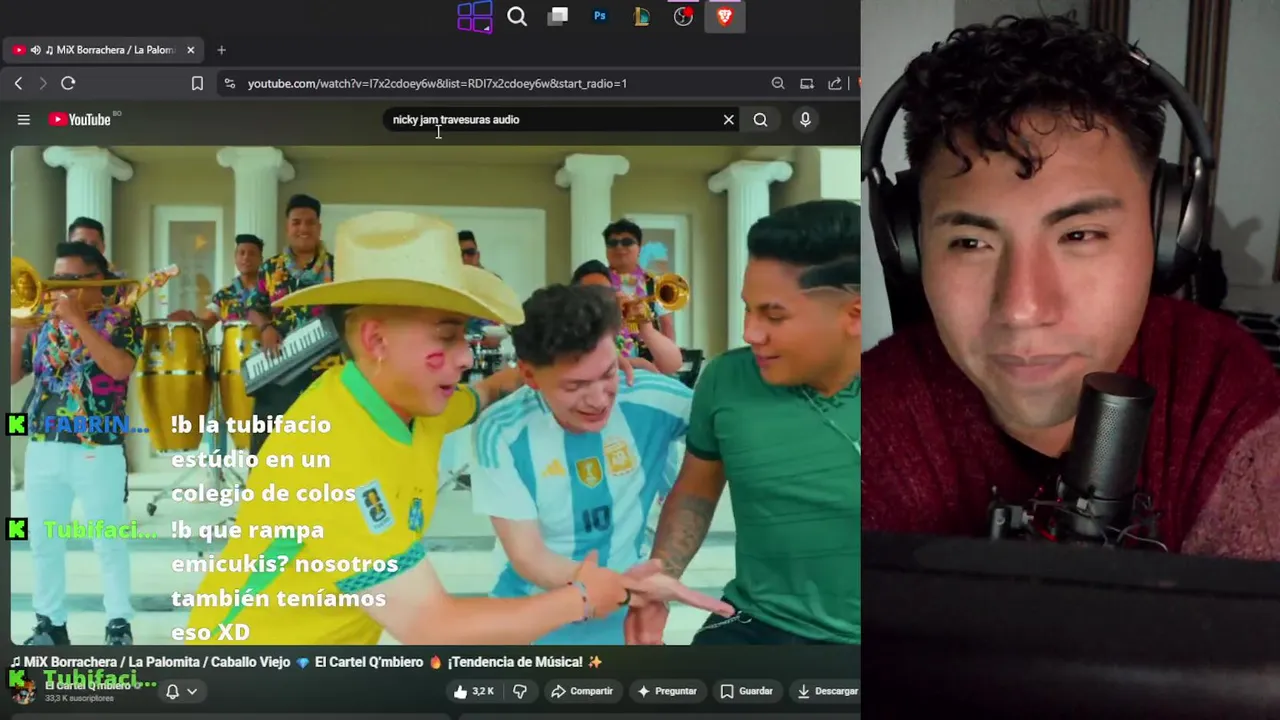The width and height of the screenshot is (1280, 720).
Task: Switch to Brave browser in taskbar
Action: click(x=725, y=16)
